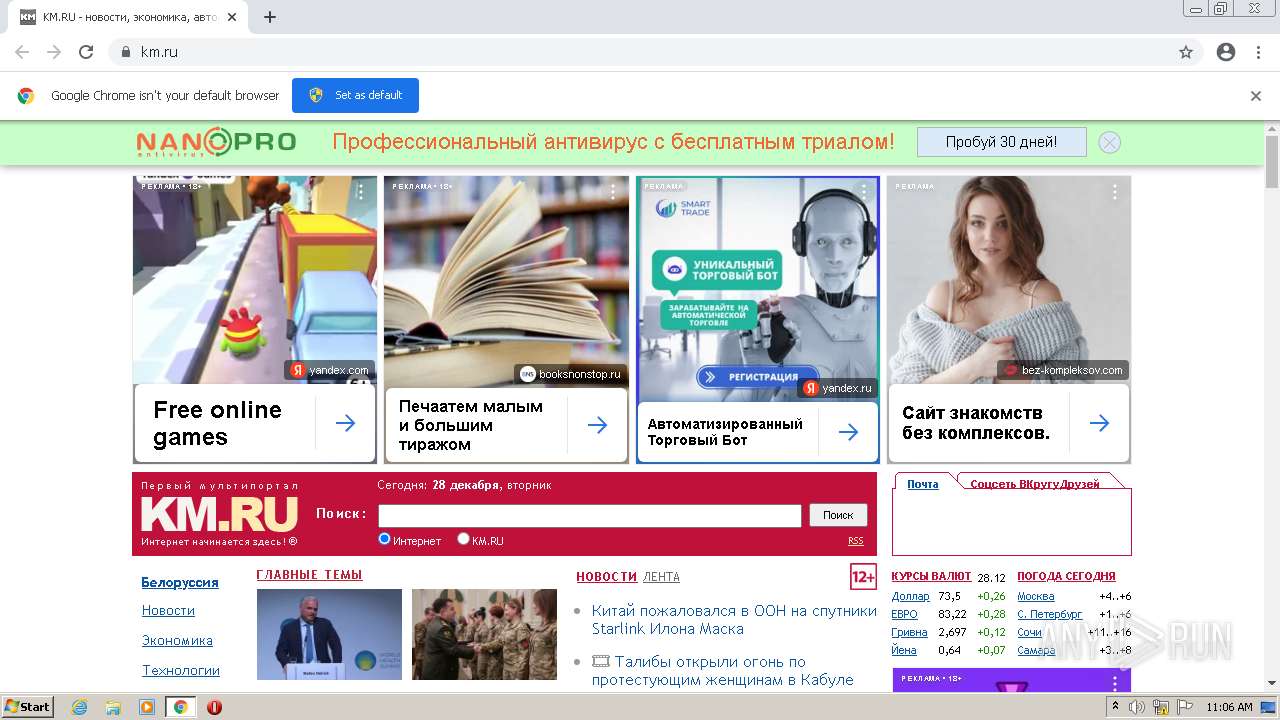The height and width of the screenshot is (720, 1280).
Task: Open the Технологии sidebar link
Action: pyautogui.click(x=181, y=670)
